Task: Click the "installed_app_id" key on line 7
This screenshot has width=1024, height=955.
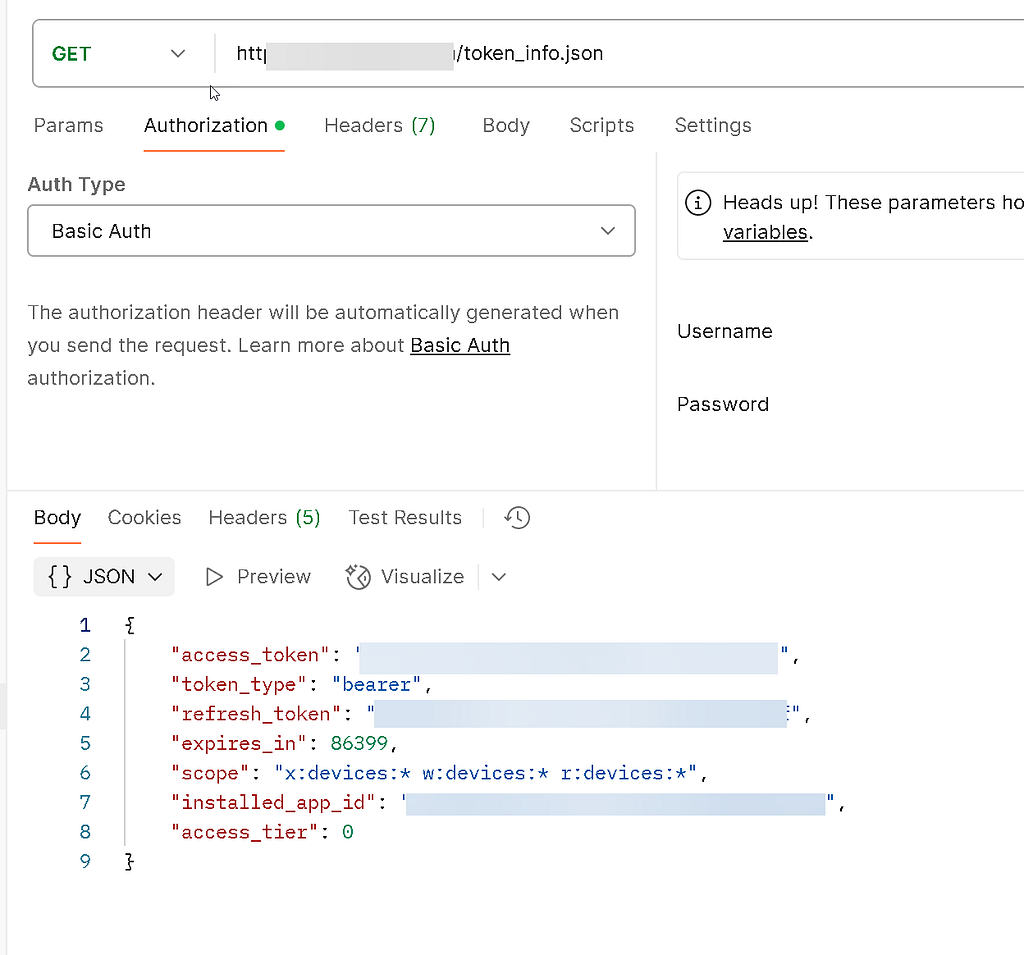Action: tap(273, 802)
